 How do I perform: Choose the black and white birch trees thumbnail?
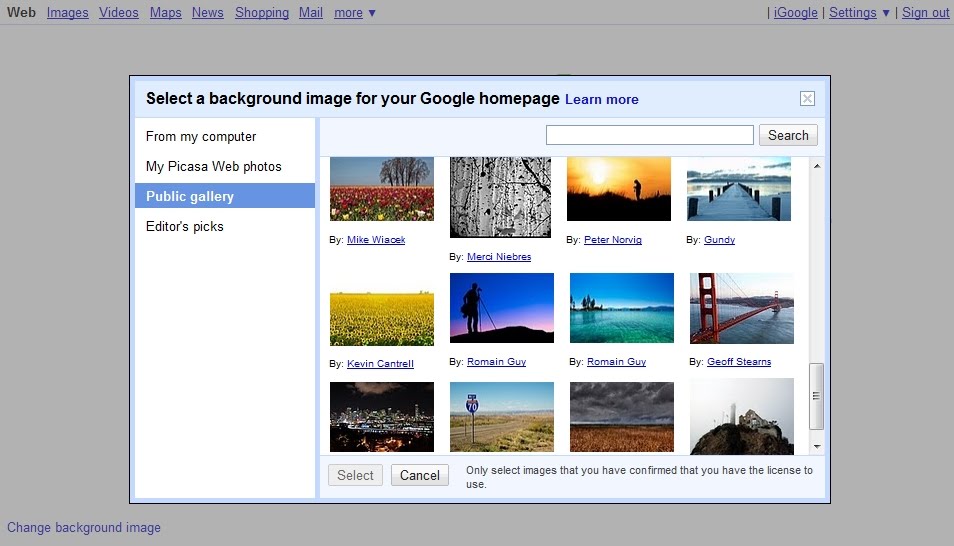click(x=500, y=197)
